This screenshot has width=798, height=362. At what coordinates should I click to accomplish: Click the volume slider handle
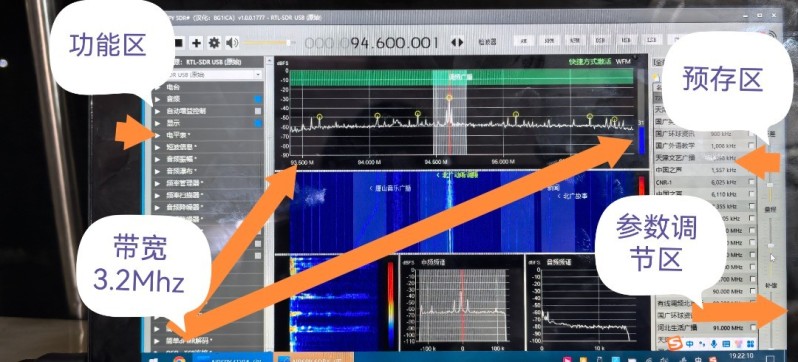pos(288,43)
